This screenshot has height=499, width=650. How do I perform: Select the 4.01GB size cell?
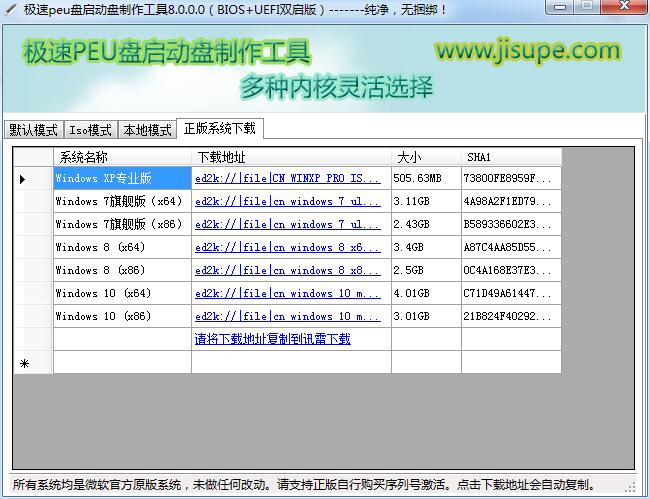[x=426, y=293]
